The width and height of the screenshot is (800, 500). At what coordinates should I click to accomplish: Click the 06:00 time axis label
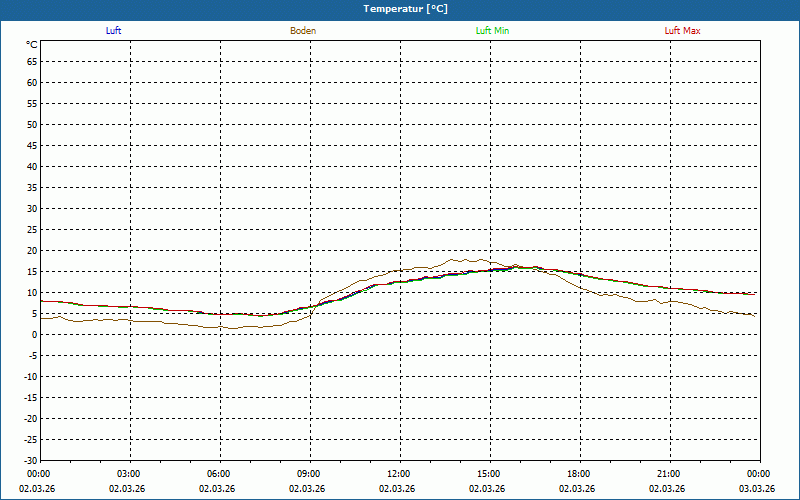click(219, 474)
